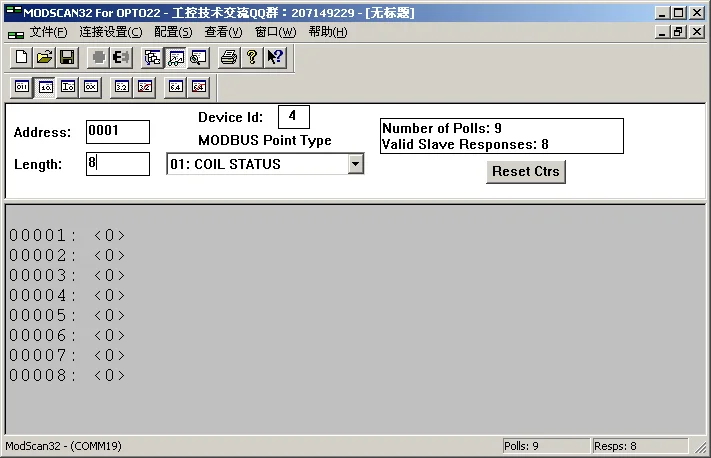Toggle binary display format button
This screenshot has width=711, height=458.
click(22, 87)
